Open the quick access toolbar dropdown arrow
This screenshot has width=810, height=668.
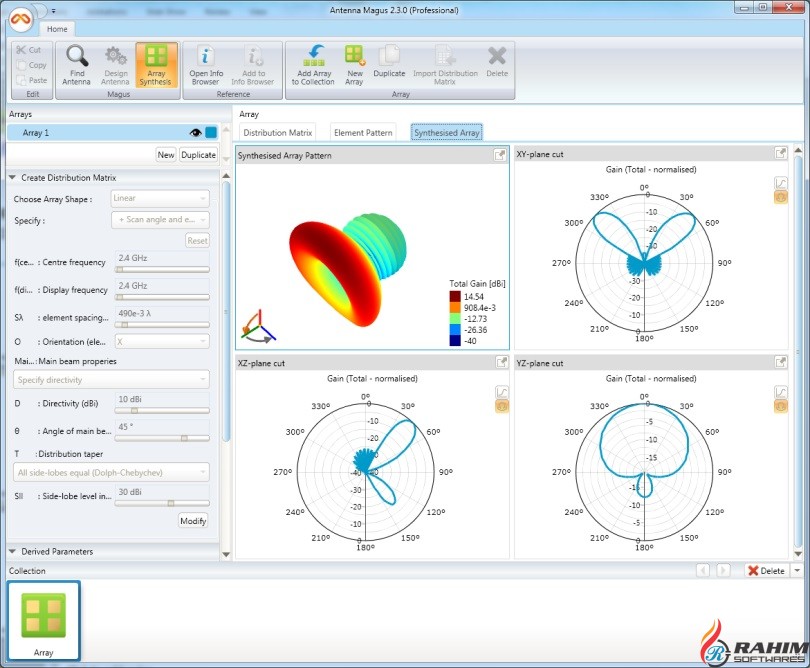pos(53,11)
